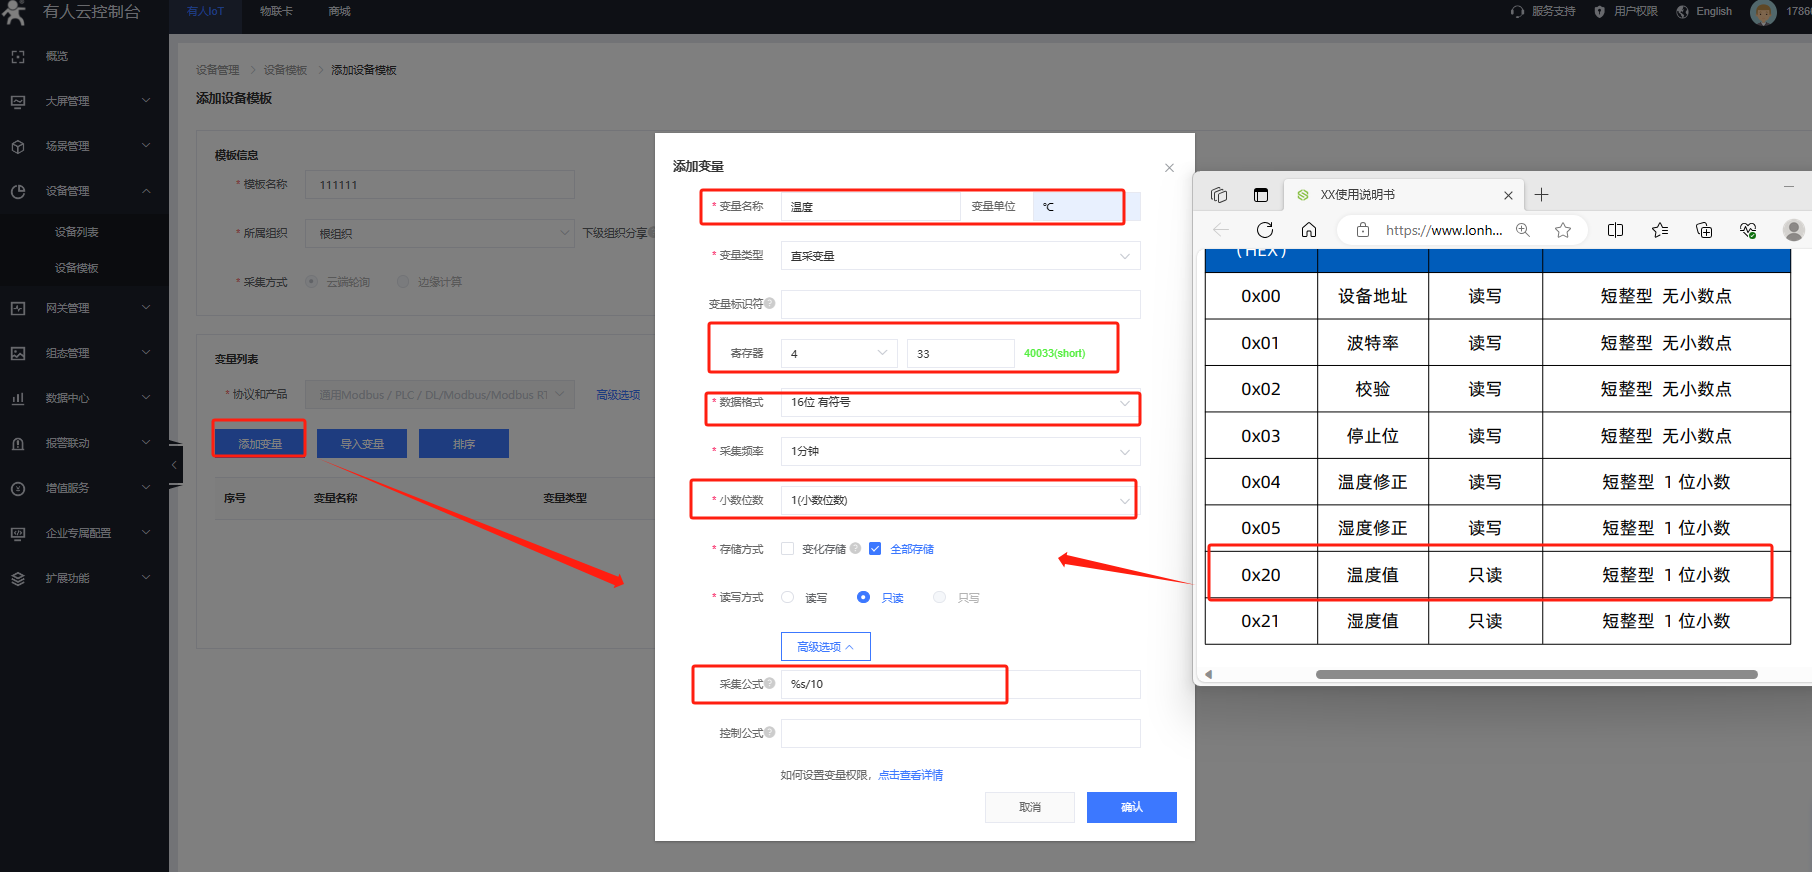The image size is (1812, 872).
Task: Open browser favorites list icon
Action: click(x=1660, y=230)
